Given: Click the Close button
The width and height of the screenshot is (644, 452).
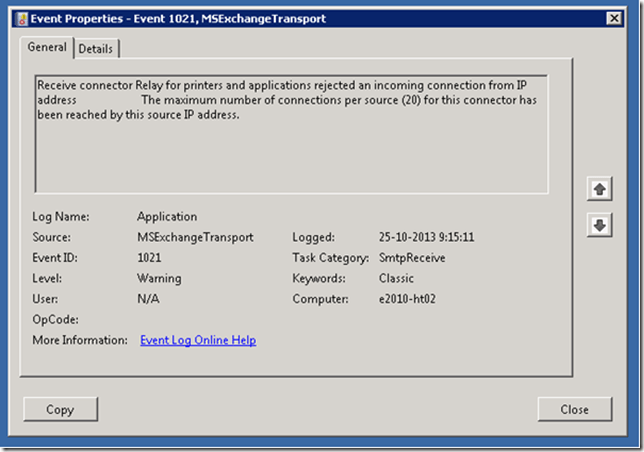Looking at the screenshot, I should click(x=574, y=409).
